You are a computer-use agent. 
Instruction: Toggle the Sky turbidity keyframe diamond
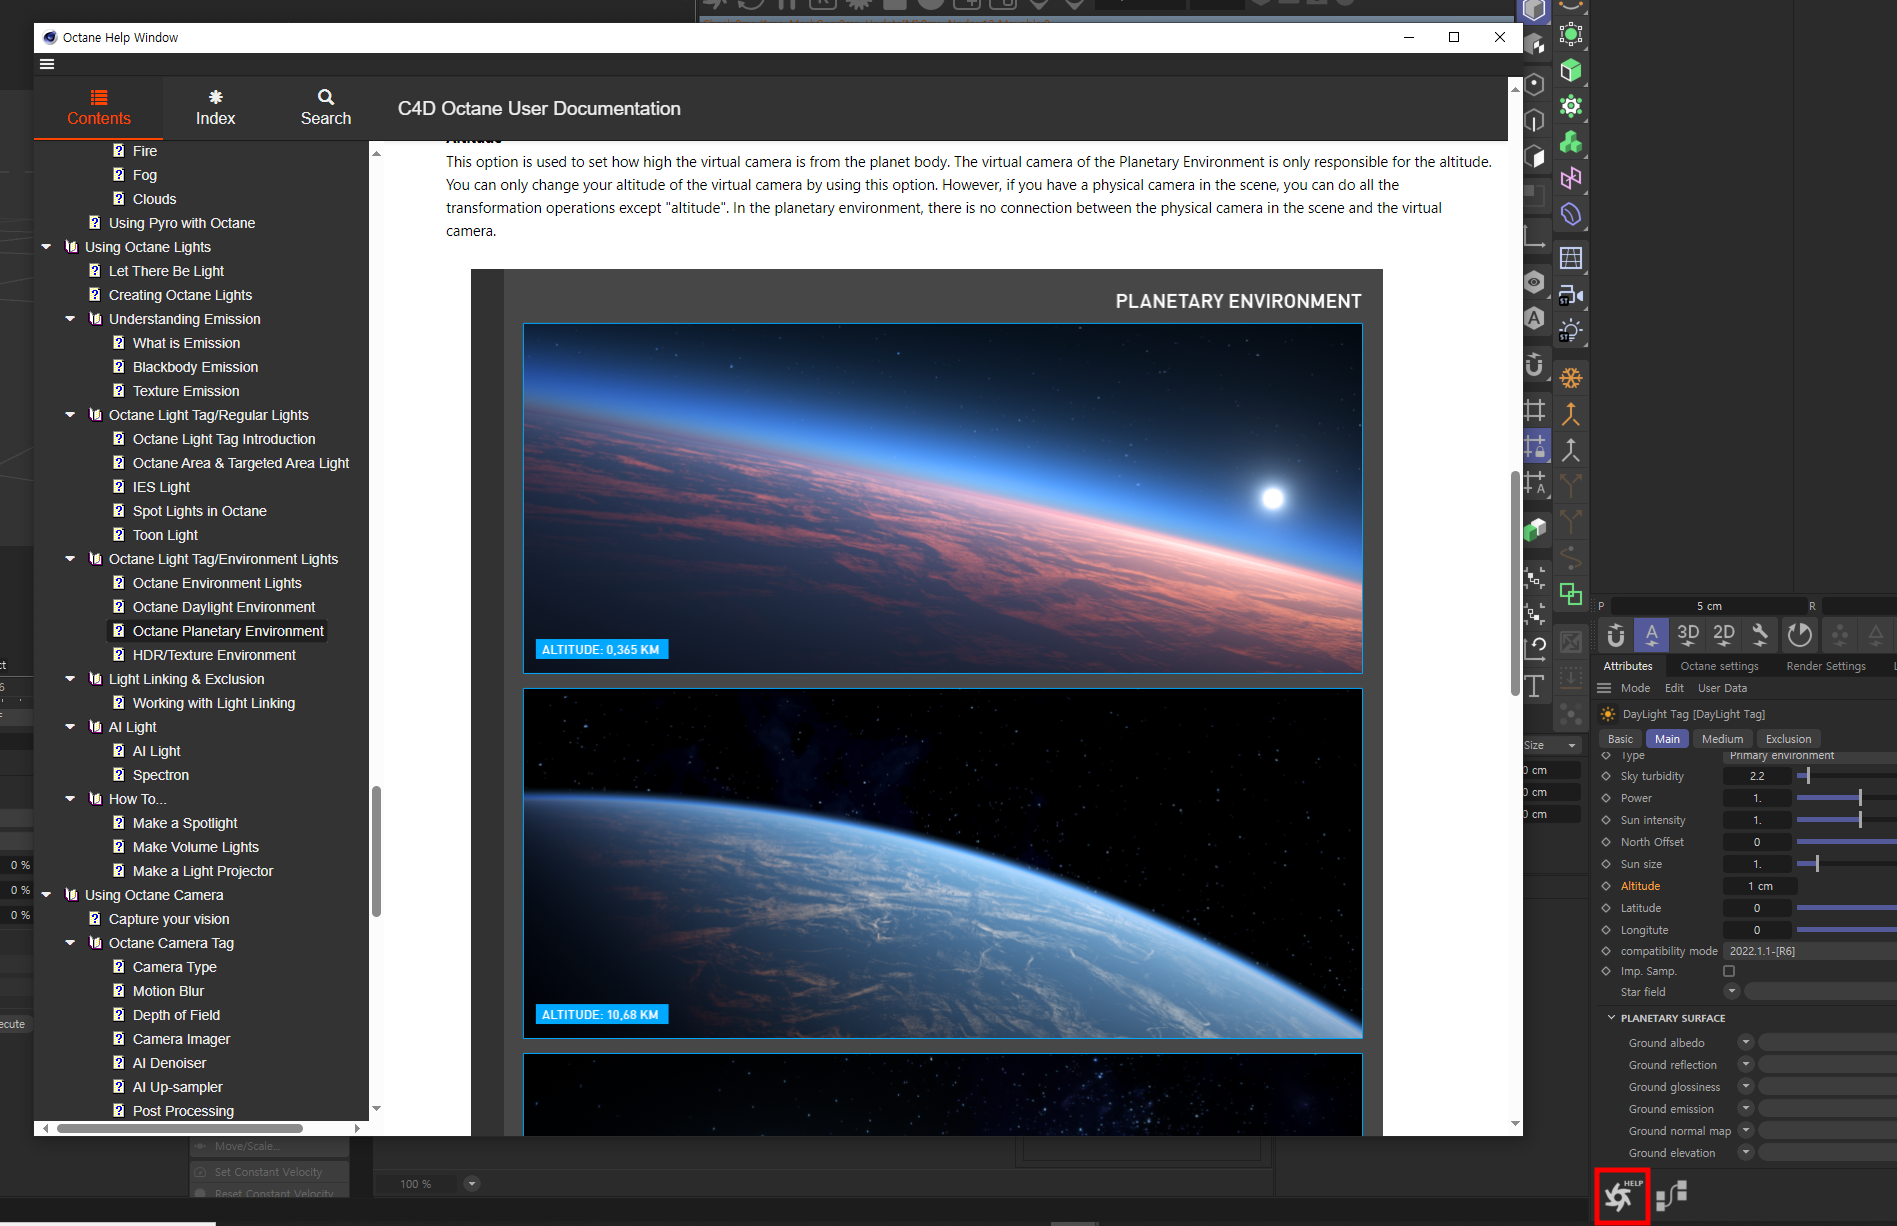1606,776
